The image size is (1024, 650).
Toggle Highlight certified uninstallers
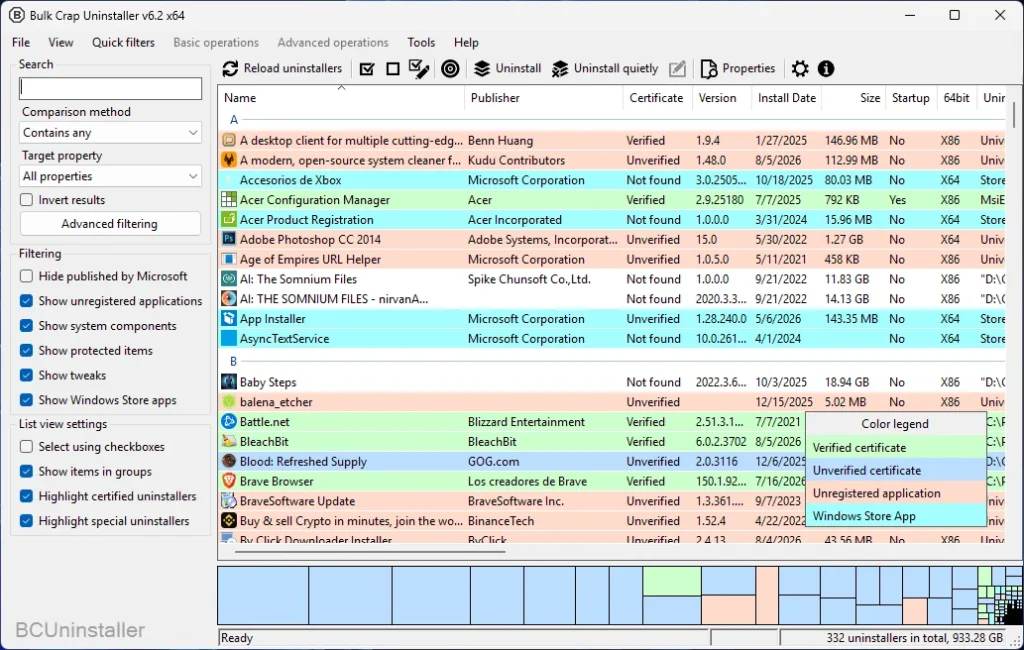click(x=26, y=496)
